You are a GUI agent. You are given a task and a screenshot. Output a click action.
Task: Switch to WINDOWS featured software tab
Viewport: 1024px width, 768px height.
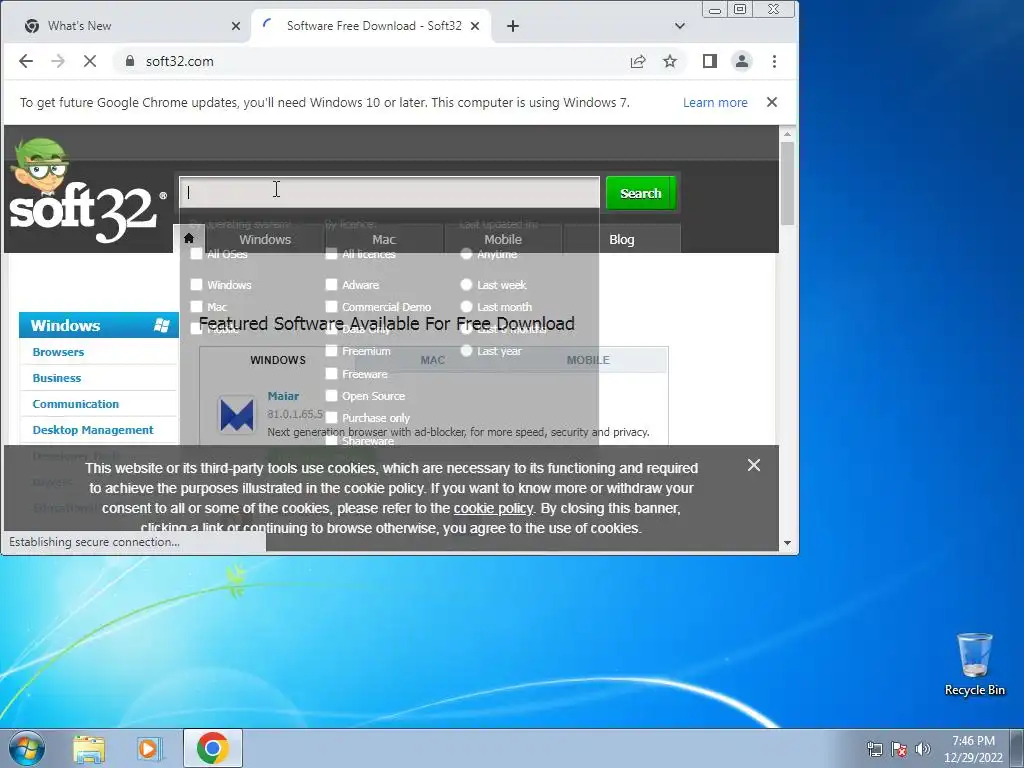(x=278, y=360)
